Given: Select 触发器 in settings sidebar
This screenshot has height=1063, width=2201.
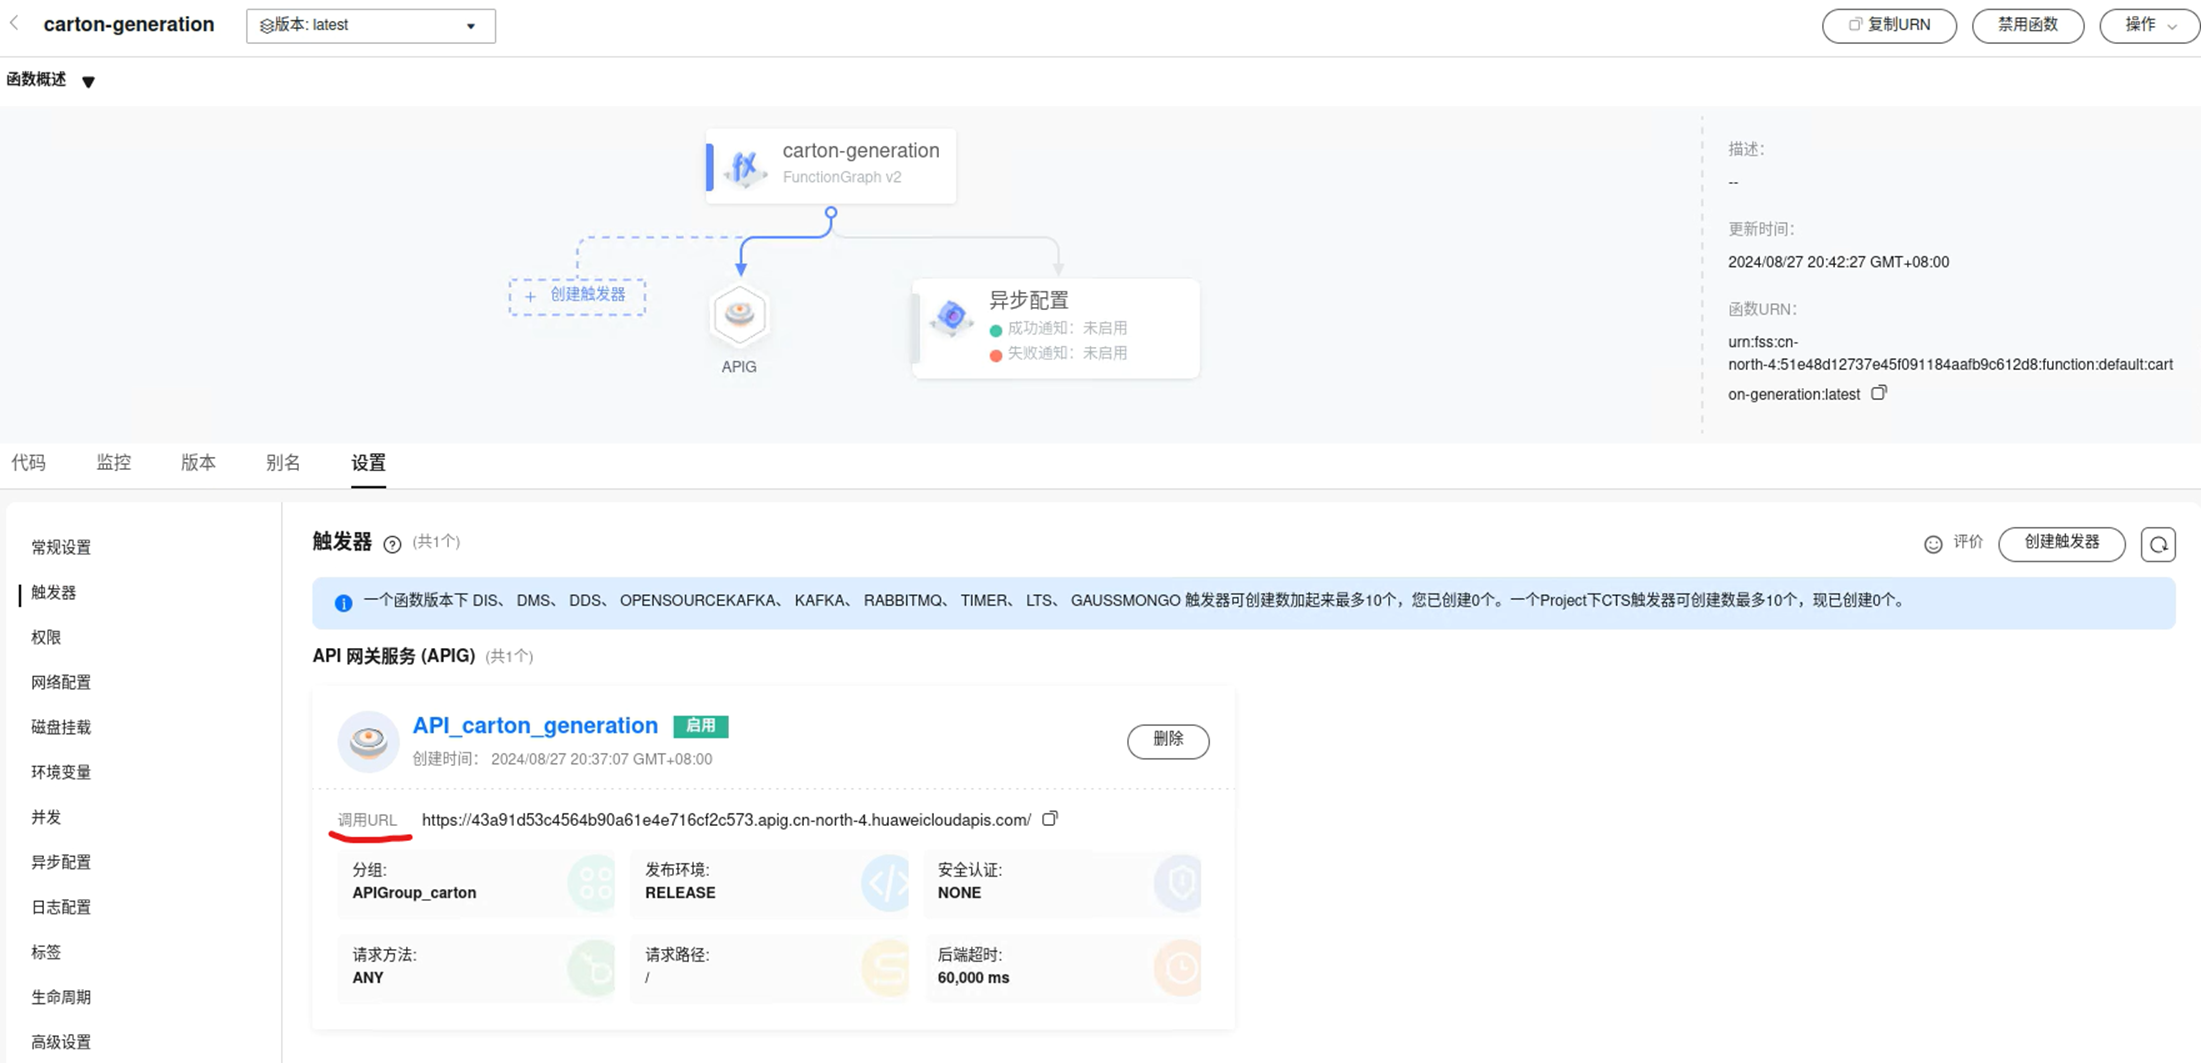Looking at the screenshot, I should tap(53, 592).
